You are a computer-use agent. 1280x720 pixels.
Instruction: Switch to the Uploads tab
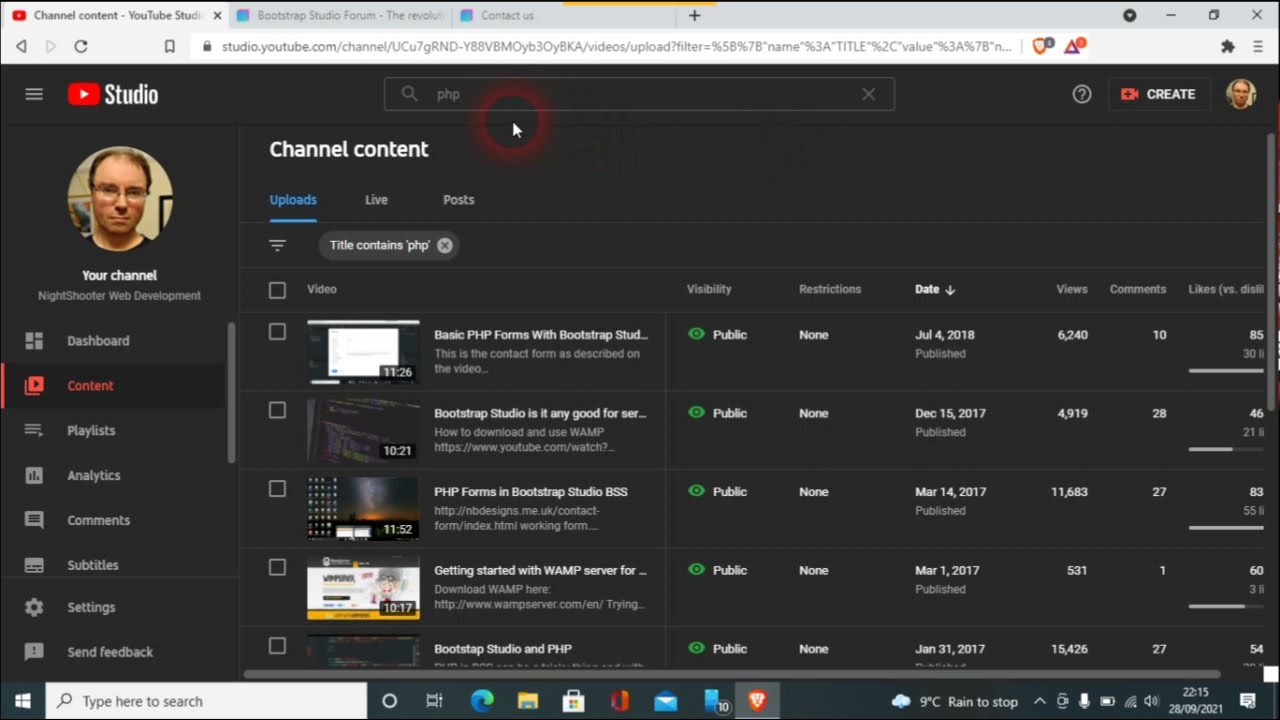click(293, 200)
